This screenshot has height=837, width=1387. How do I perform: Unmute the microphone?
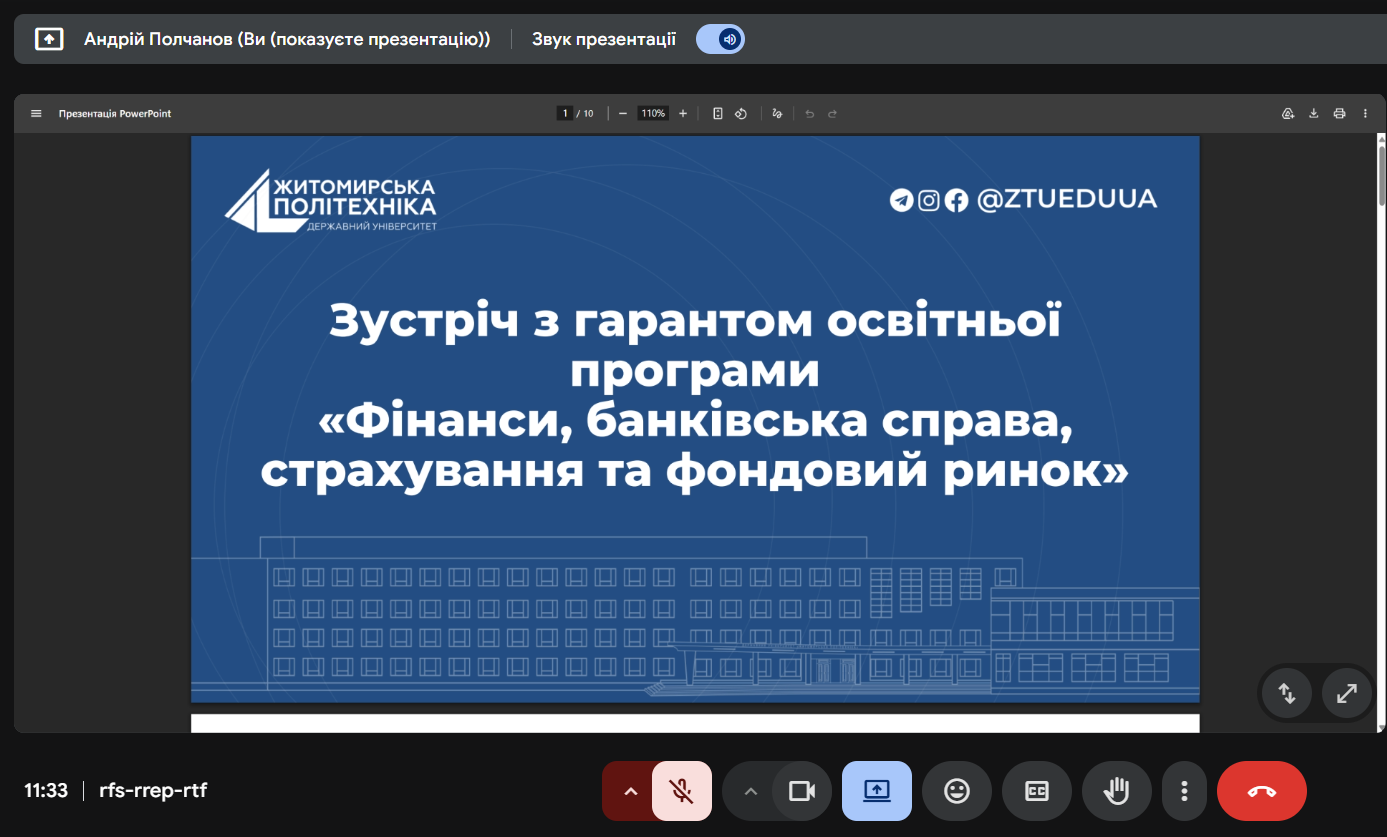click(x=682, y=791)
